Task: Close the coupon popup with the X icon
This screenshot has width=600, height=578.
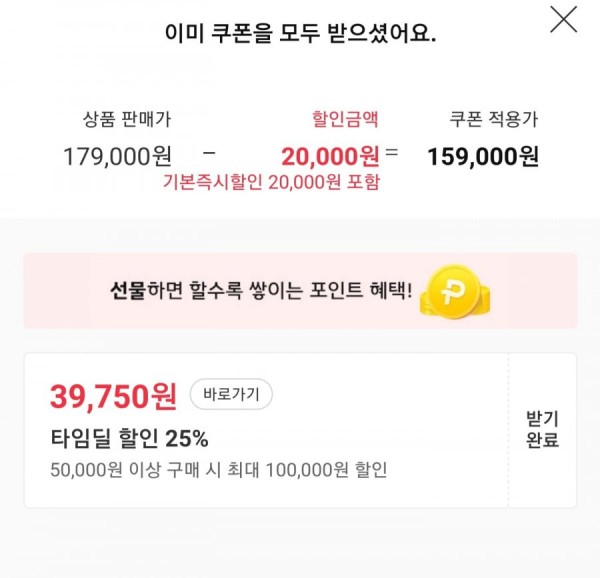Action: 563,19
